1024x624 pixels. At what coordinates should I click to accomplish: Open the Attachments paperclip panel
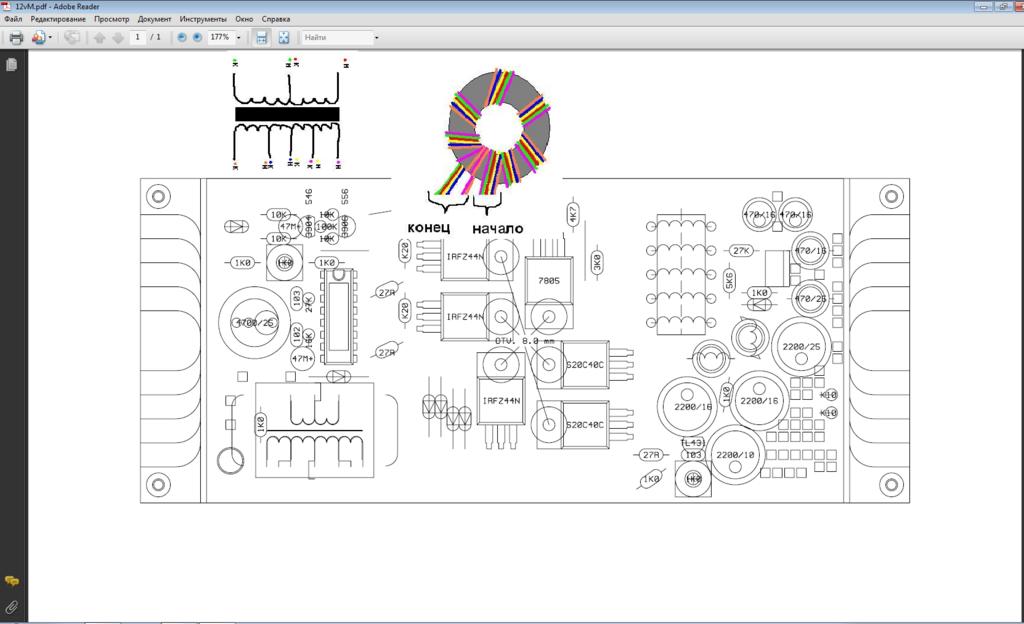[x=12, y=607]
